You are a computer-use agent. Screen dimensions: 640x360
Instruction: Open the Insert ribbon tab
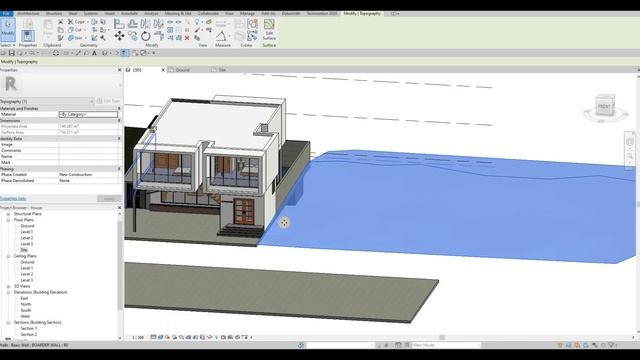click(x=109, y=13)
